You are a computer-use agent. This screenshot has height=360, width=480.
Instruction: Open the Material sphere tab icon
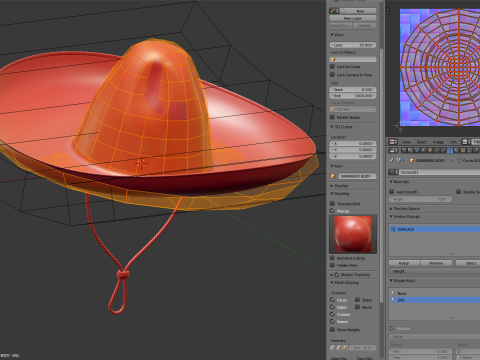[456, 150]
